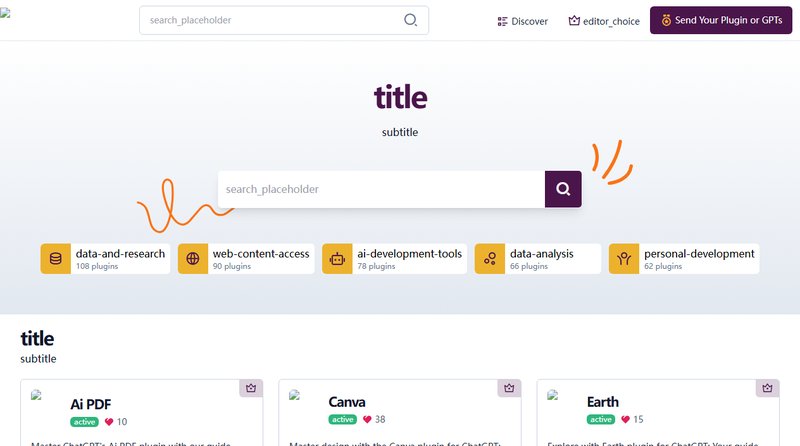This screenshot has height=446, width=800.
Task: Click the web-content-access globe icon
Action: (x=193, y=259)
